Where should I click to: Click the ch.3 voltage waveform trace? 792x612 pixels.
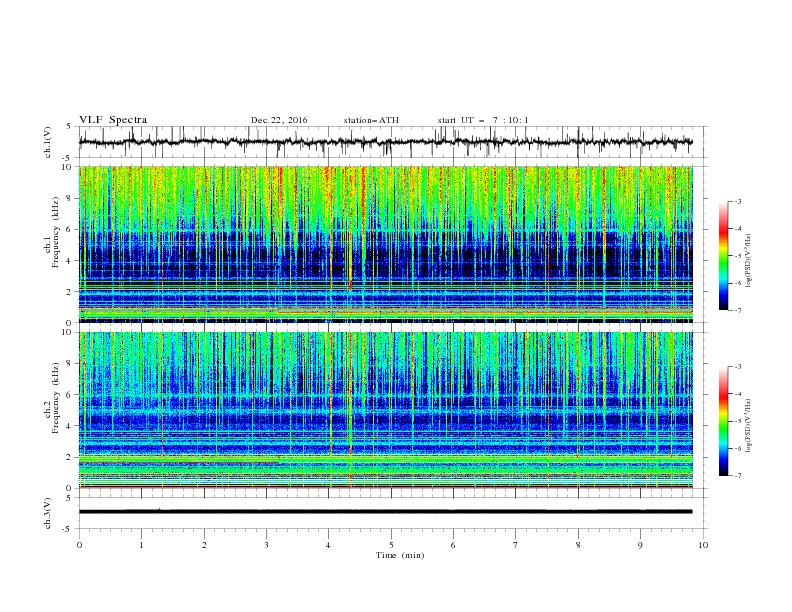pos(385,512)
